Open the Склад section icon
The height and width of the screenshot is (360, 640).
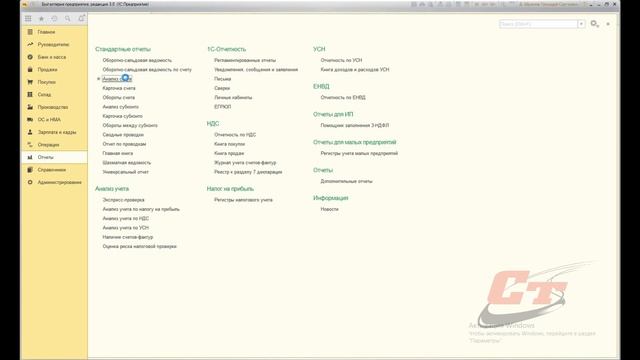pyautogui.click(x=30, y=95)
